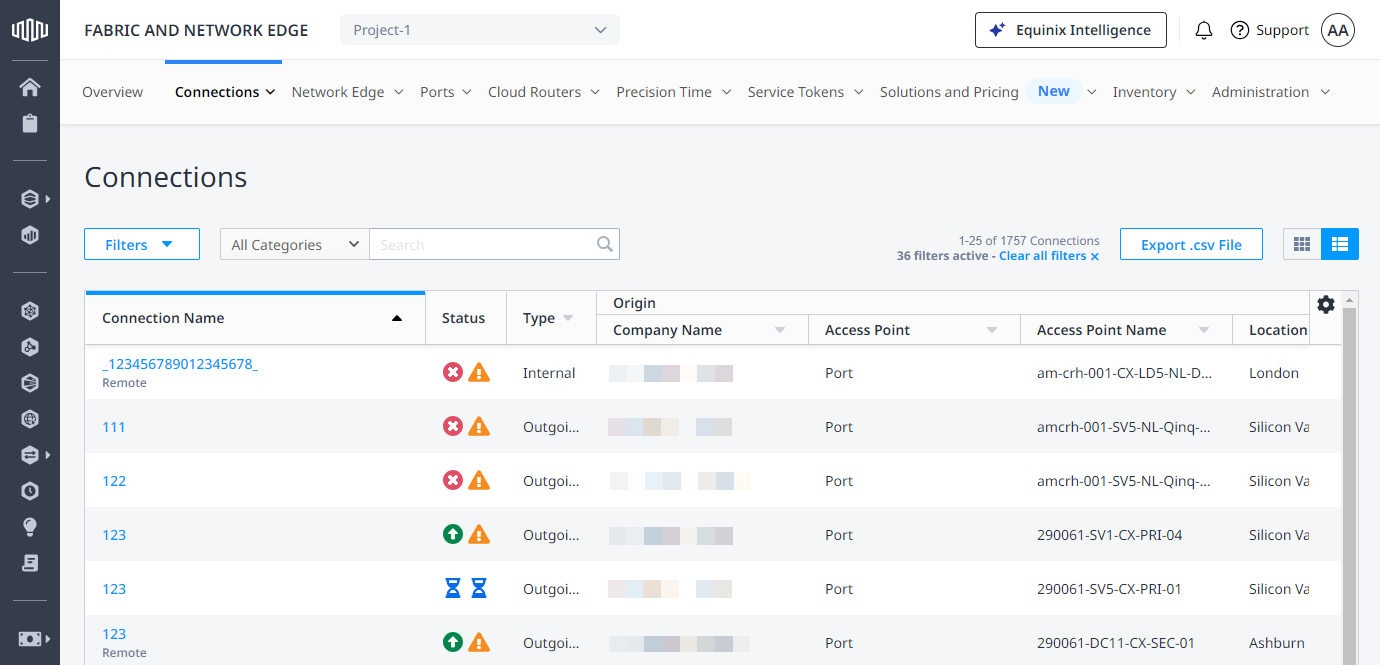The width and height of the screenshot is (1380, 665).
Task: Select cell am-crh-001-CX-LD5-NL-D...
Action: click(1125, 373)
